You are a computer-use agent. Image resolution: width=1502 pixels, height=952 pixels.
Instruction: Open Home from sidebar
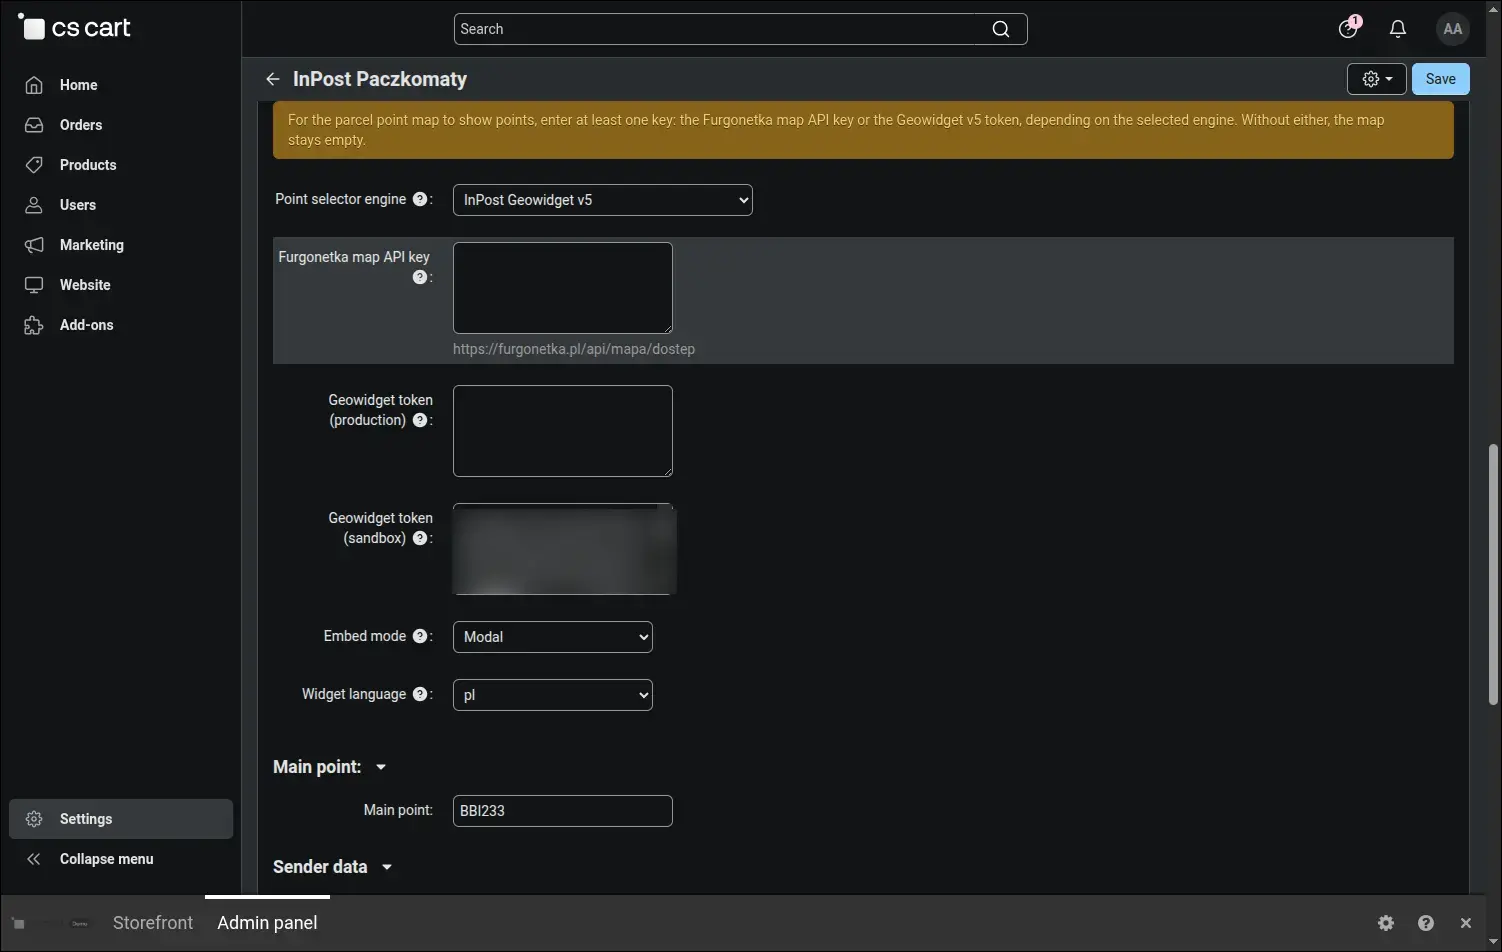(x=120, y=85)
